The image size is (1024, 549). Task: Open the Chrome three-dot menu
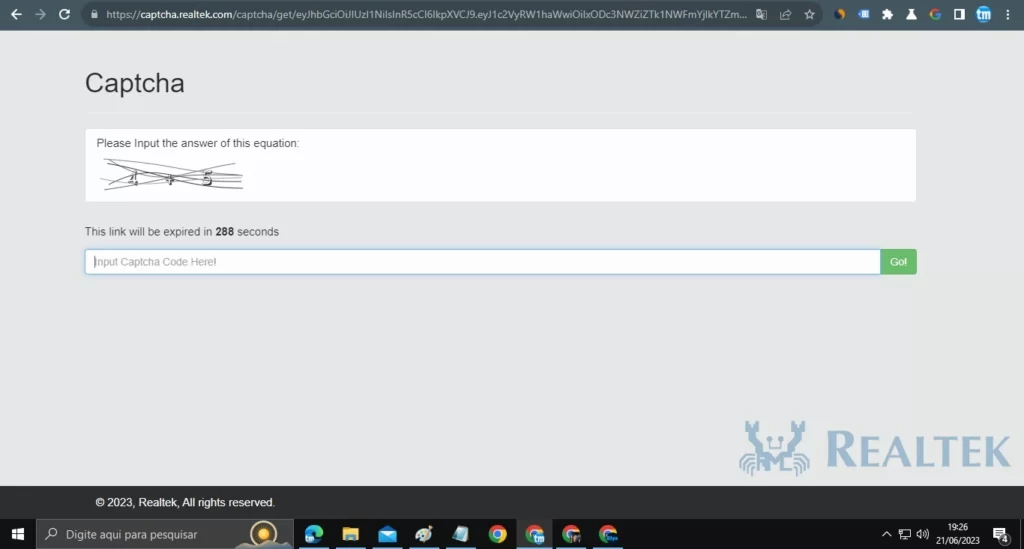[x=1008, y=14]
